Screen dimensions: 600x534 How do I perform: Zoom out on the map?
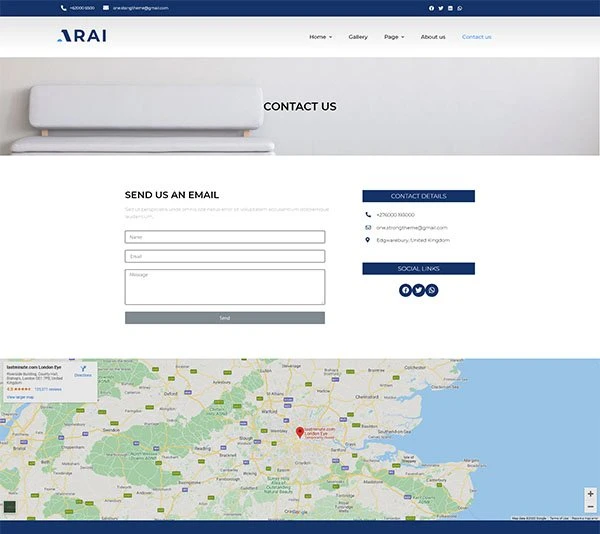[x=590, y=507]
